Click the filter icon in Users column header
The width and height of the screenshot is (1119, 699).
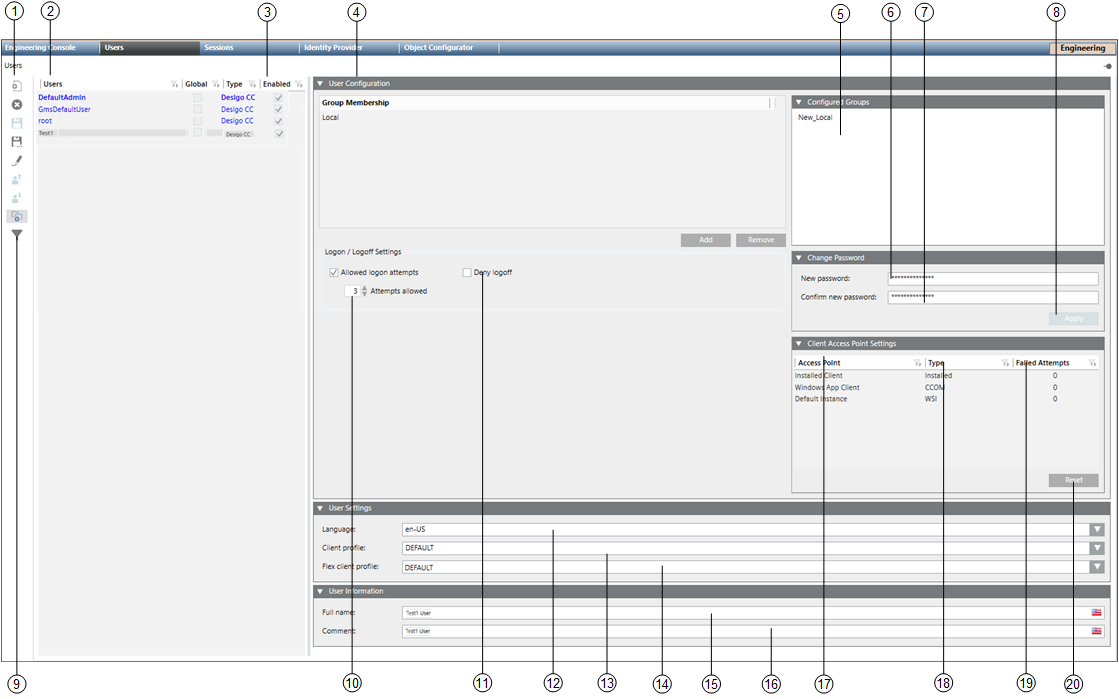(x=174, y=85)
